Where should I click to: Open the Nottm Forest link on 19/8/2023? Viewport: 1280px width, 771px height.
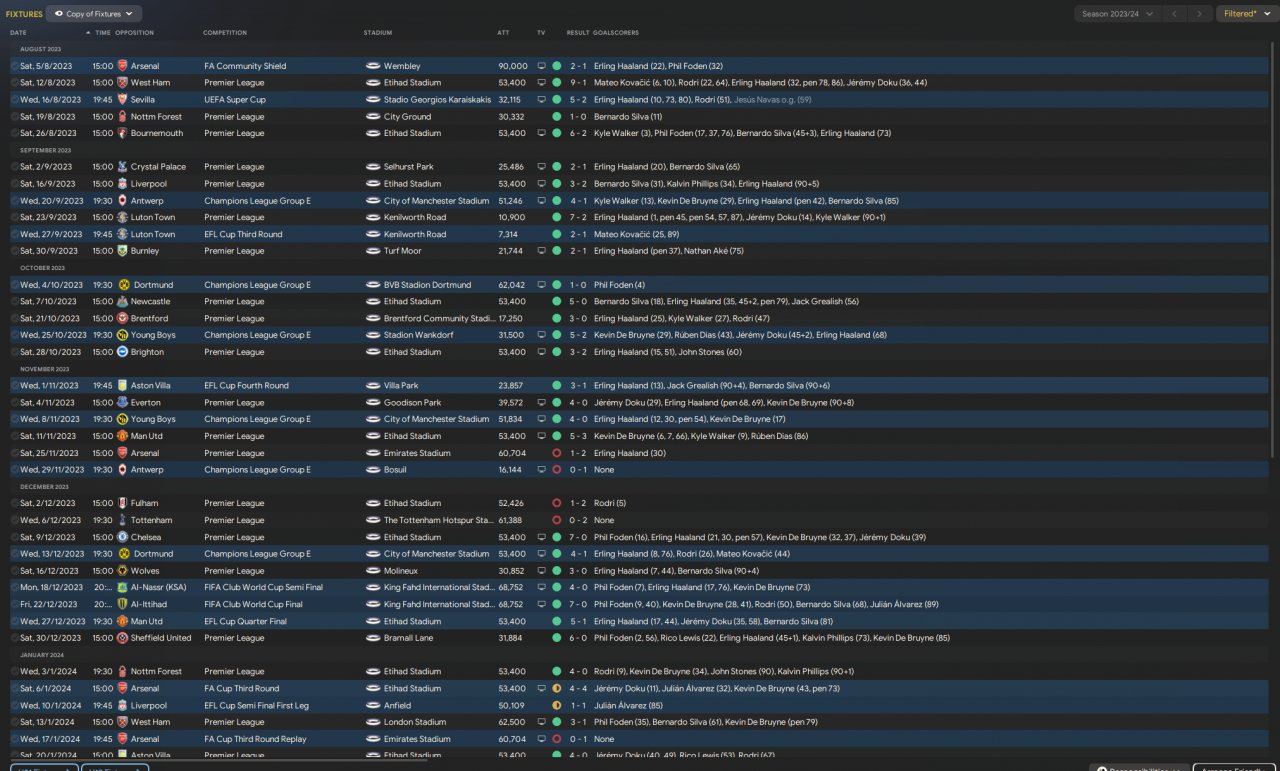click(156, 117)
